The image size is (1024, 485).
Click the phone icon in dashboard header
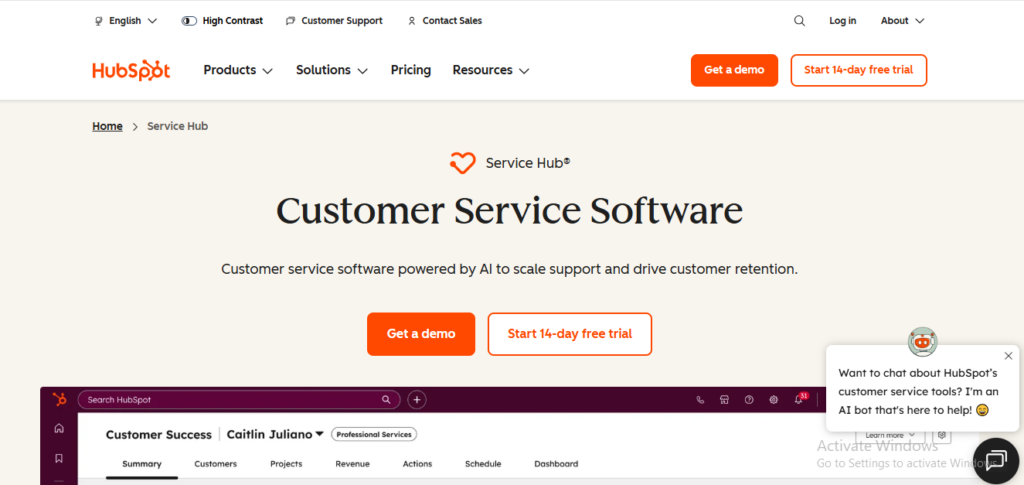pos(700,399)
